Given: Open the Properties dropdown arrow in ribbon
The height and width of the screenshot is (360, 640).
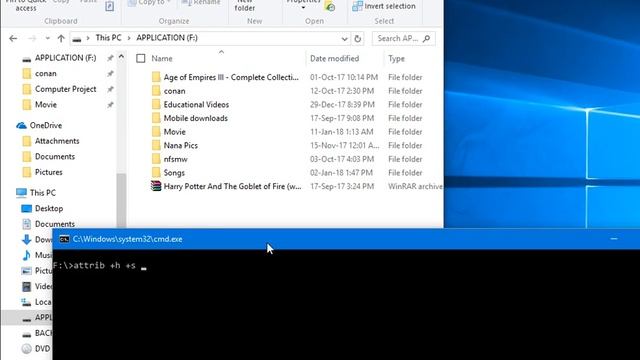Looking at the screenshot, I should coord(303,8).
